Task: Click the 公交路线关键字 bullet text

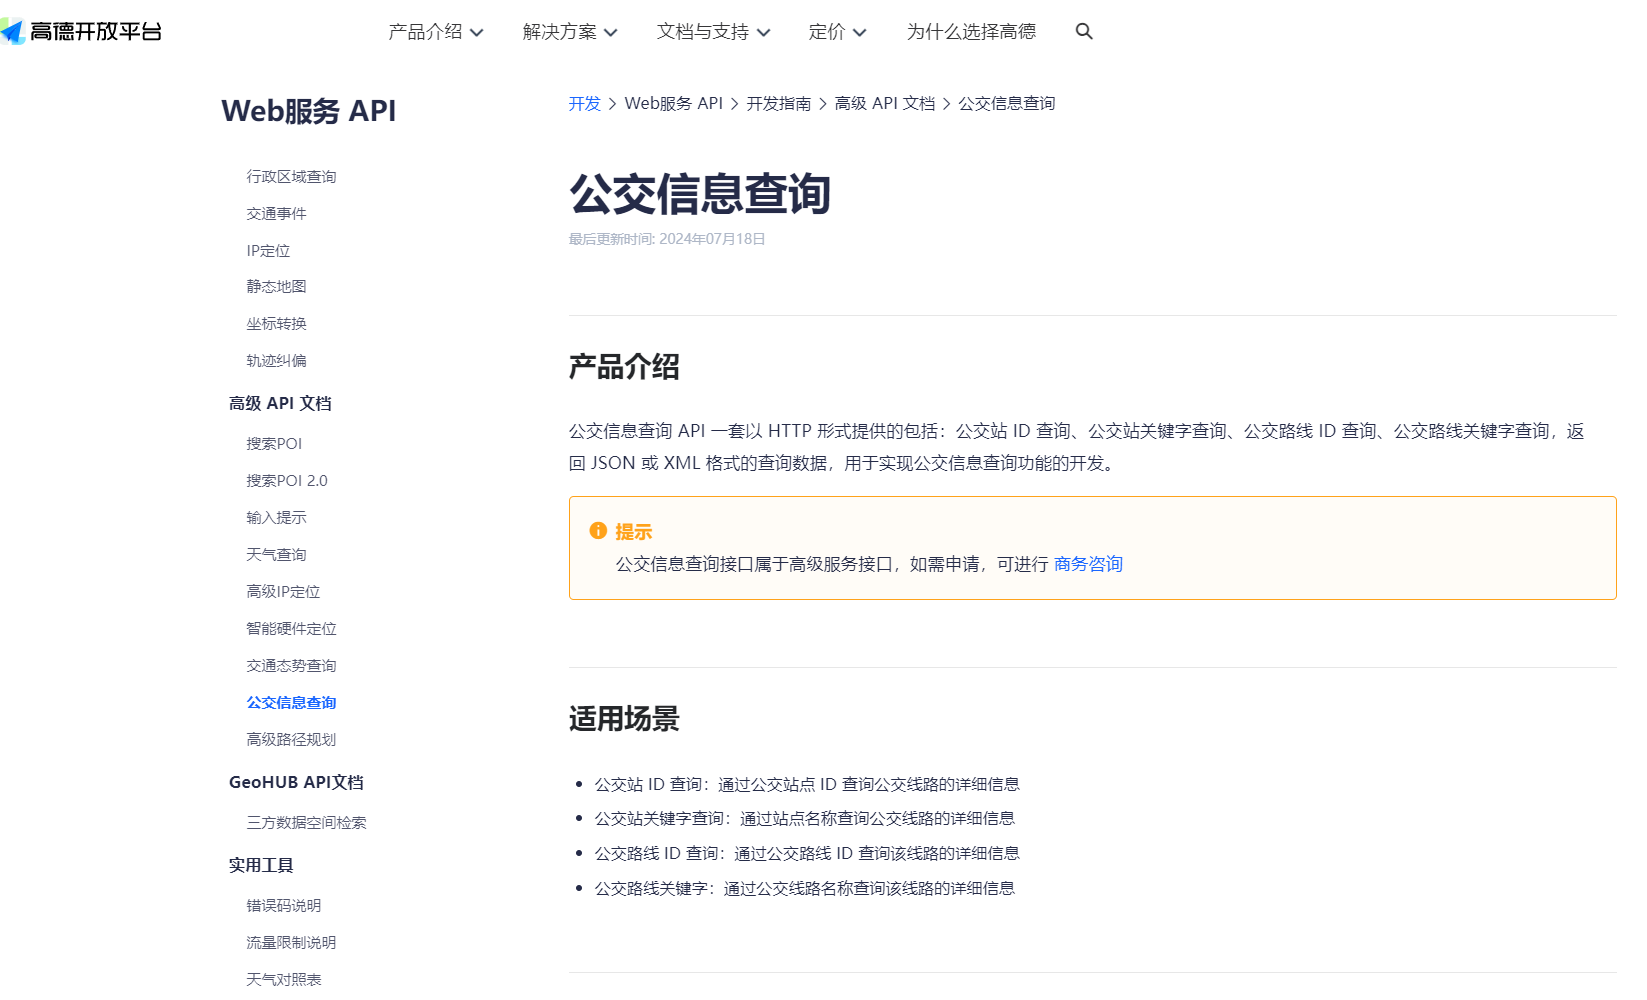Action: pyautogui.click(x=805, y=889)
